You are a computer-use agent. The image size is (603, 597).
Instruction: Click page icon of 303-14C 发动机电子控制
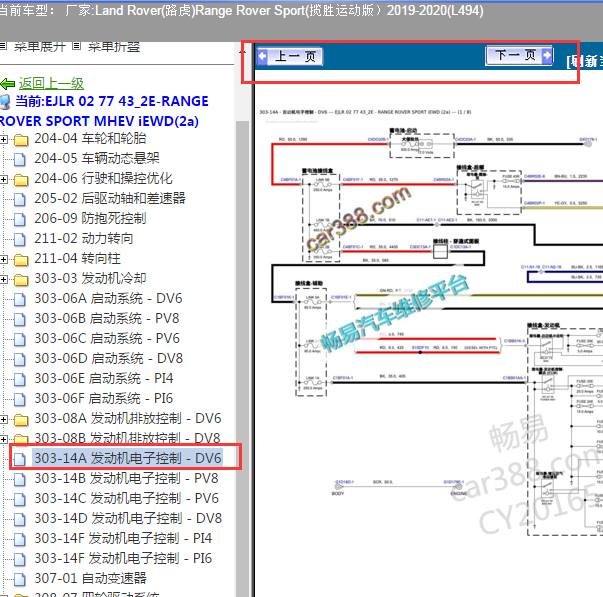pos(20,499)
